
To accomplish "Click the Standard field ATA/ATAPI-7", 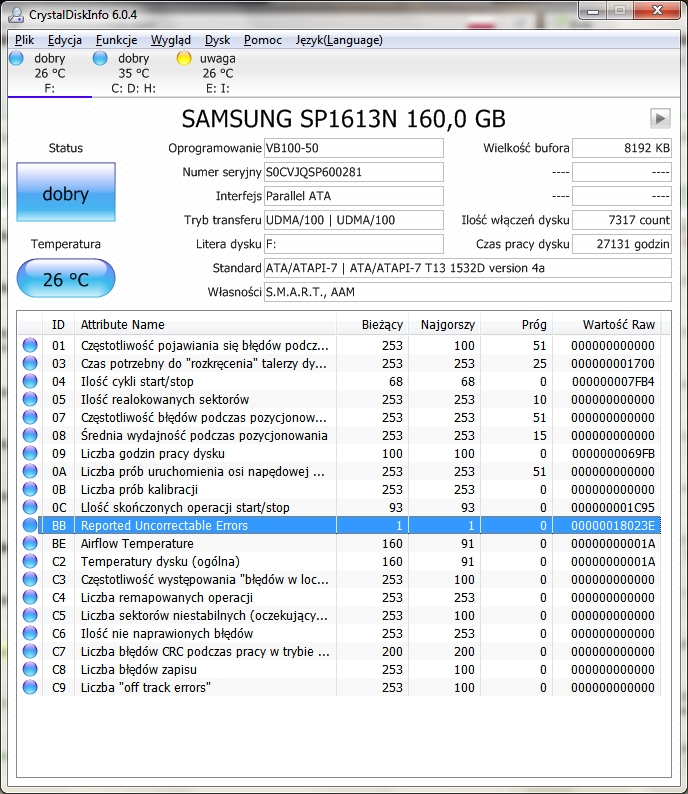I will click(x=468, y=268).
